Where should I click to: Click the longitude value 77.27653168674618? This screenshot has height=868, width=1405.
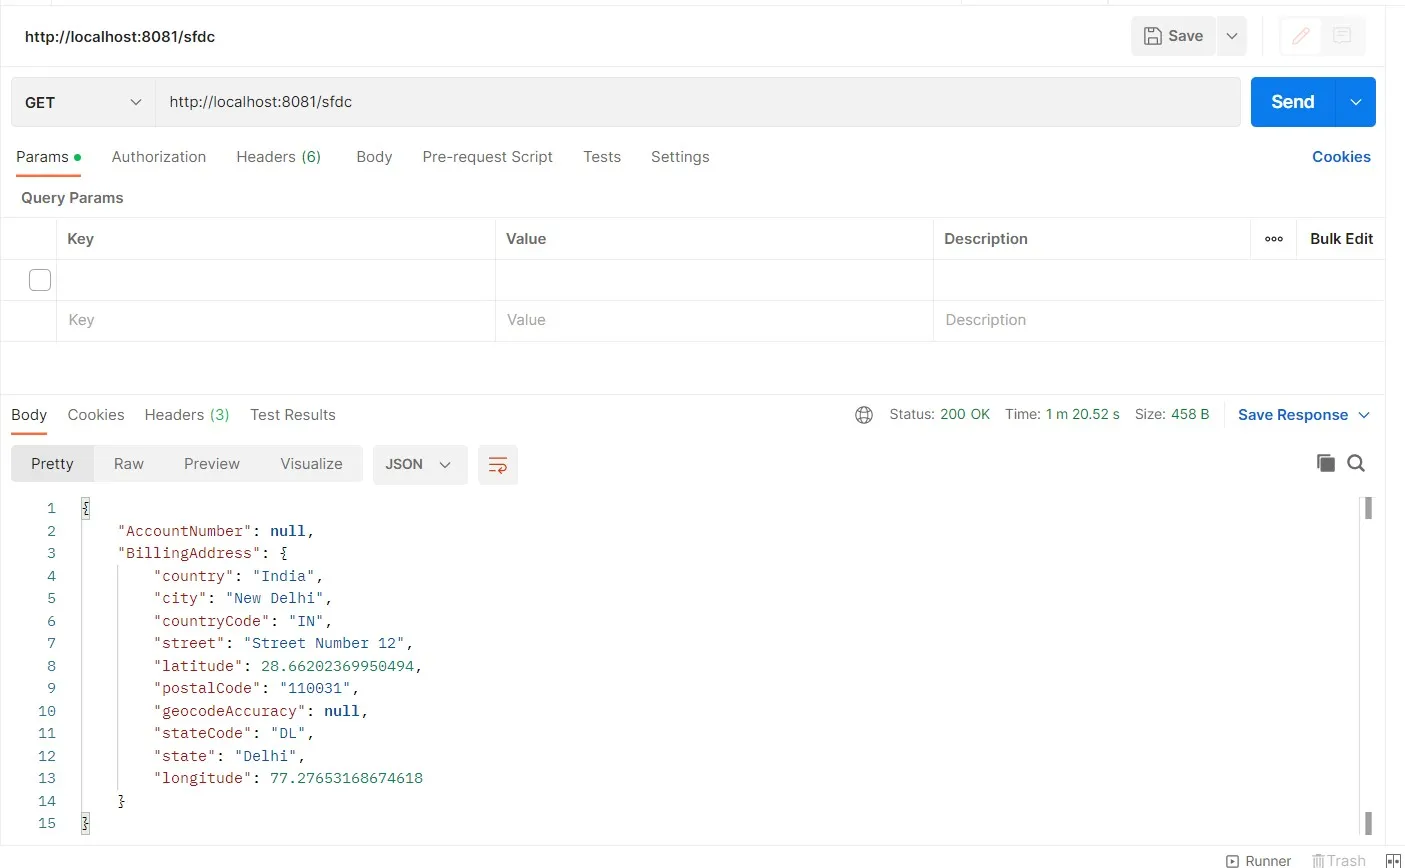coord(346,778)
